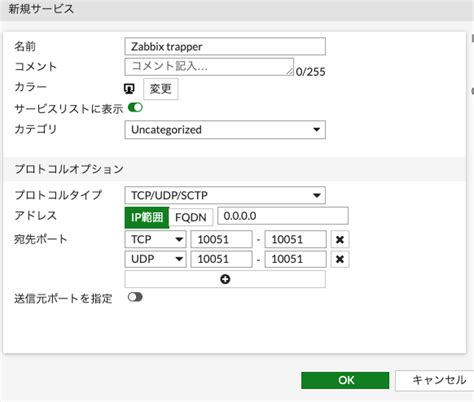Click the TCP starting port 10051 field
474x402 pixels.
pyautogui.click(x=221, y=239)
